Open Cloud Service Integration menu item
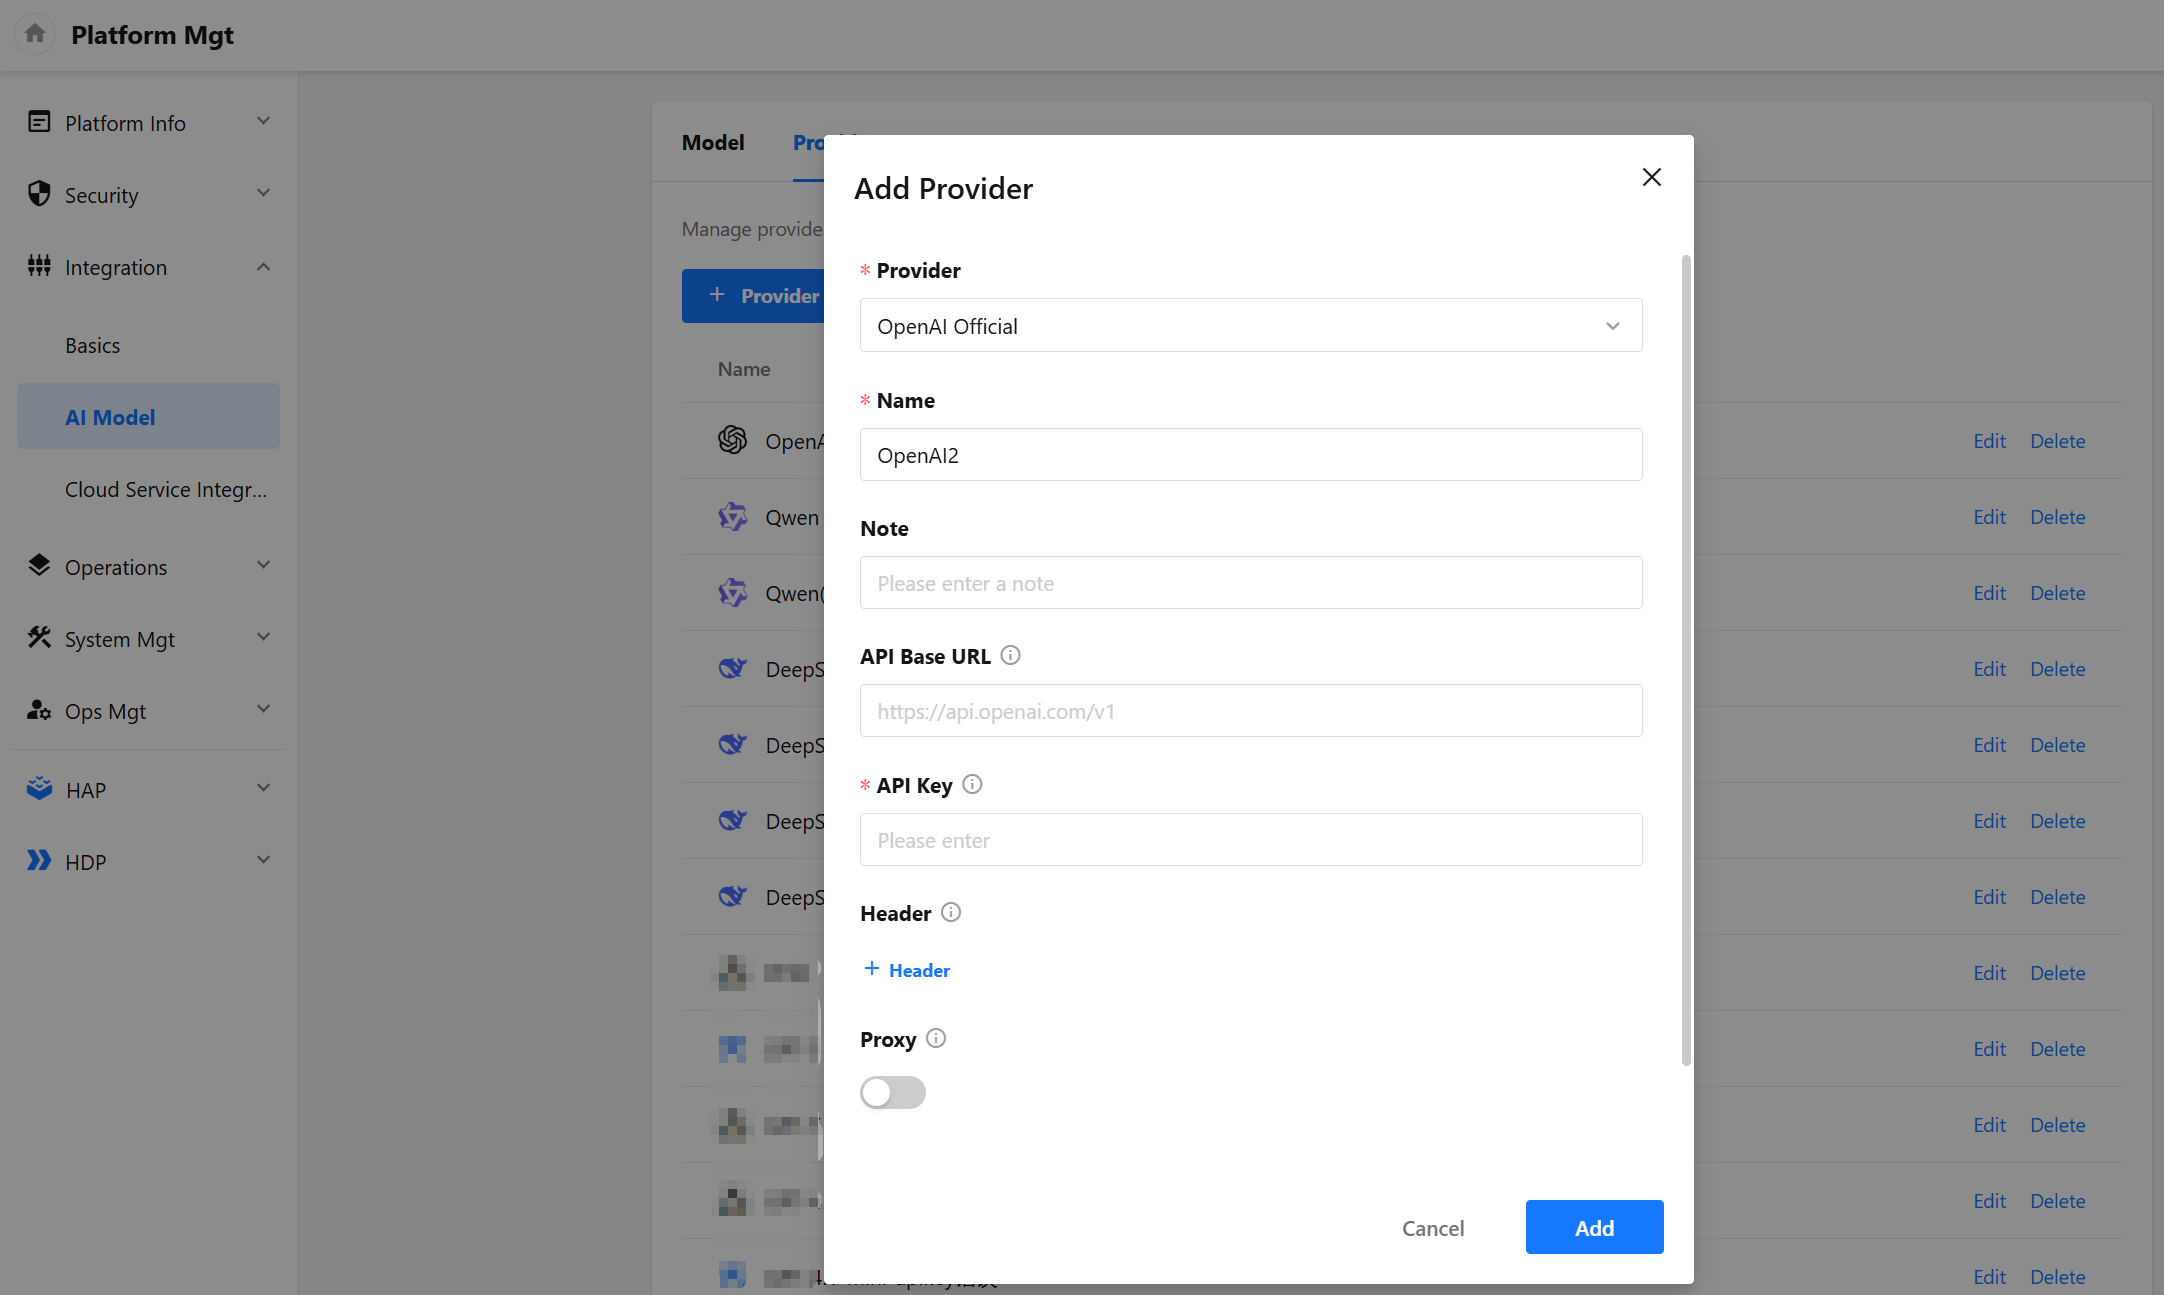 (166, 489)
